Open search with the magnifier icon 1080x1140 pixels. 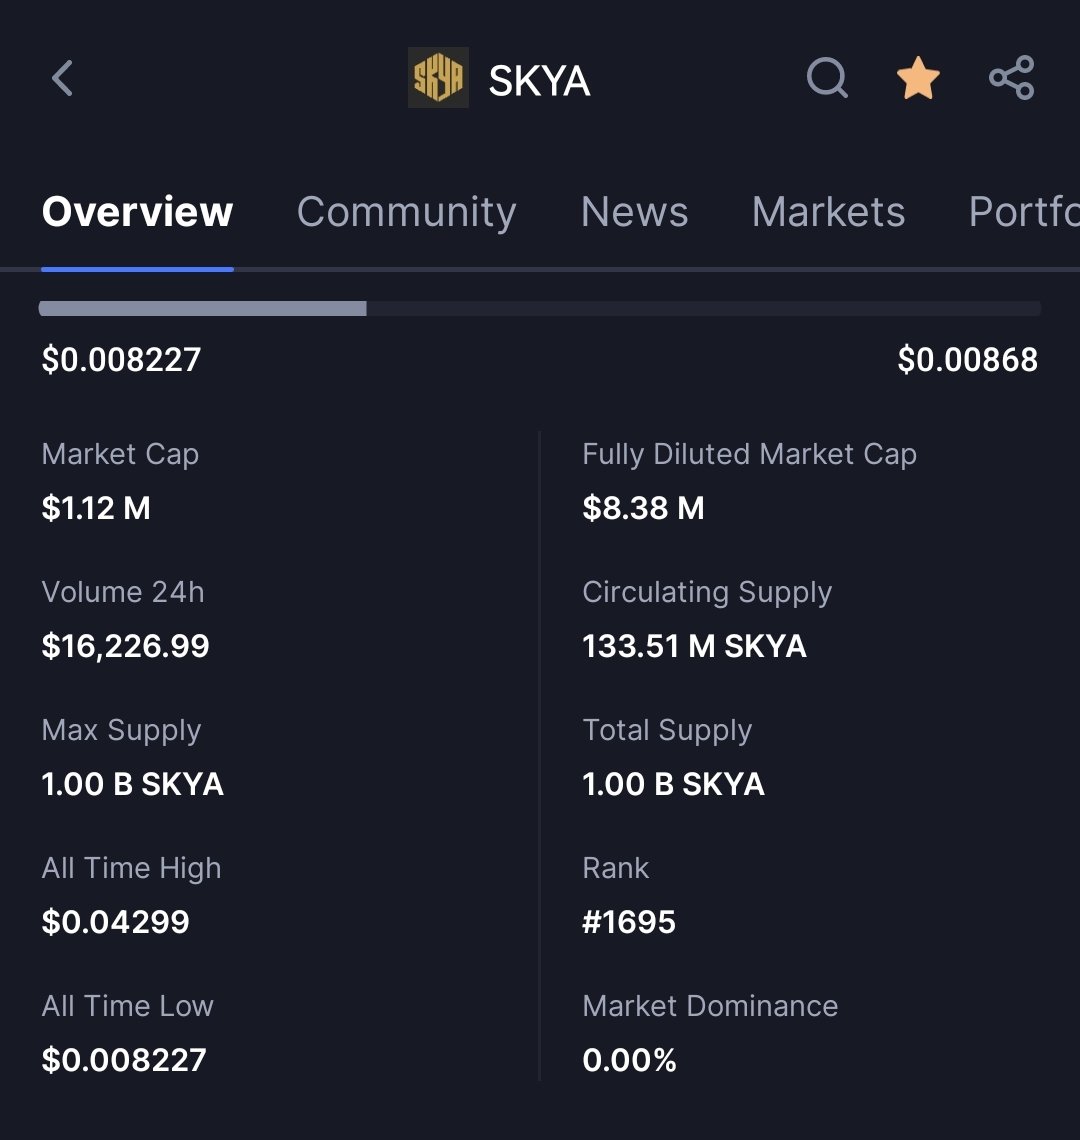(828, 78)
